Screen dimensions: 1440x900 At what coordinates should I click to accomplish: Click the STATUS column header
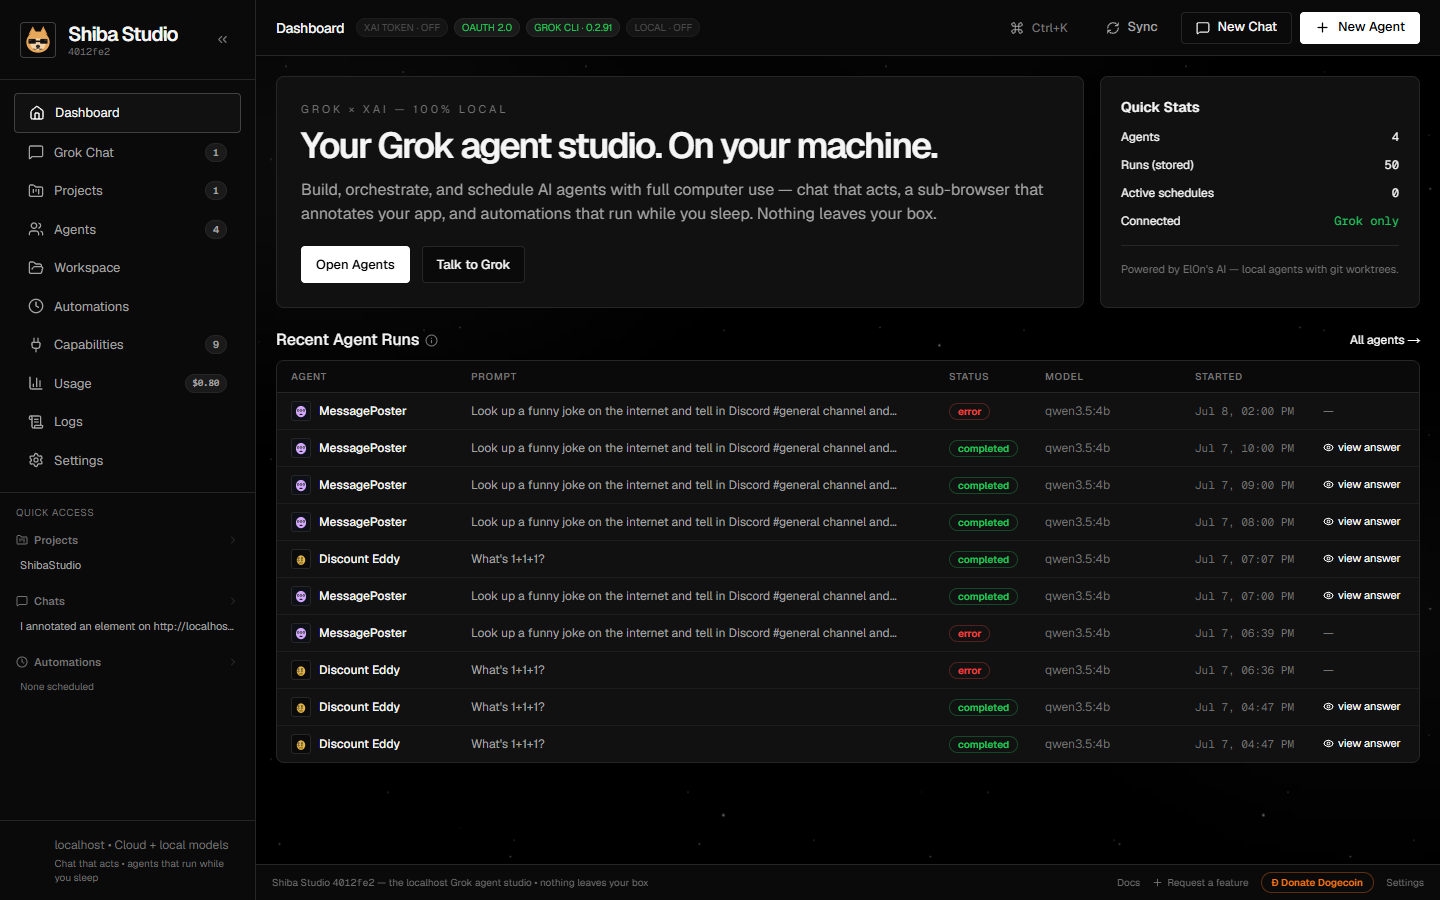tap(969, 377)
